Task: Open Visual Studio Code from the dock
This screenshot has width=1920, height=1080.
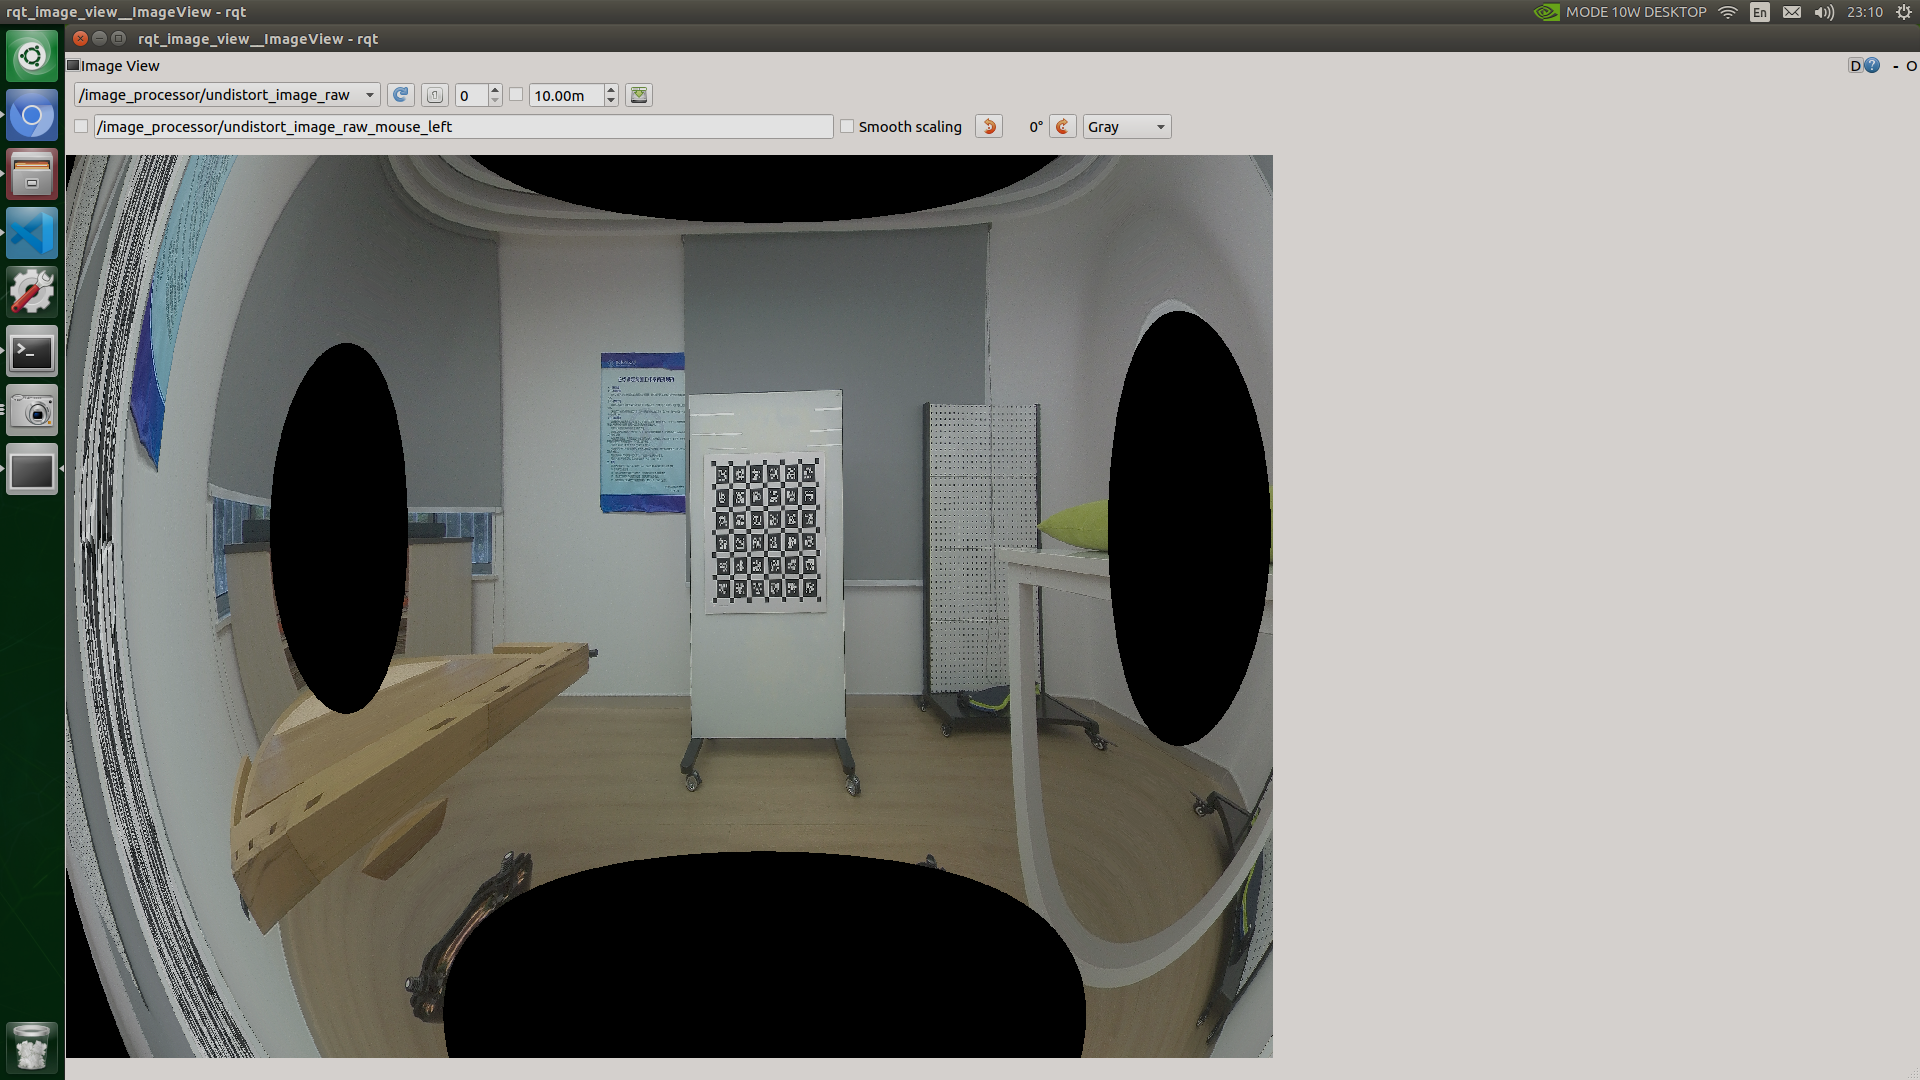Action: point(32,234)
